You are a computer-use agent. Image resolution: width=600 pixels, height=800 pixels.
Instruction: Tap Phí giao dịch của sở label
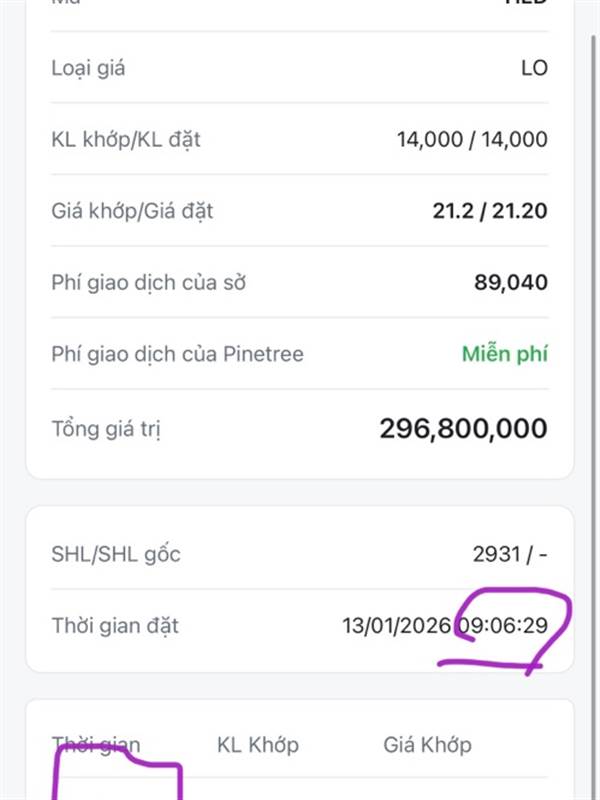click(148, 282)
